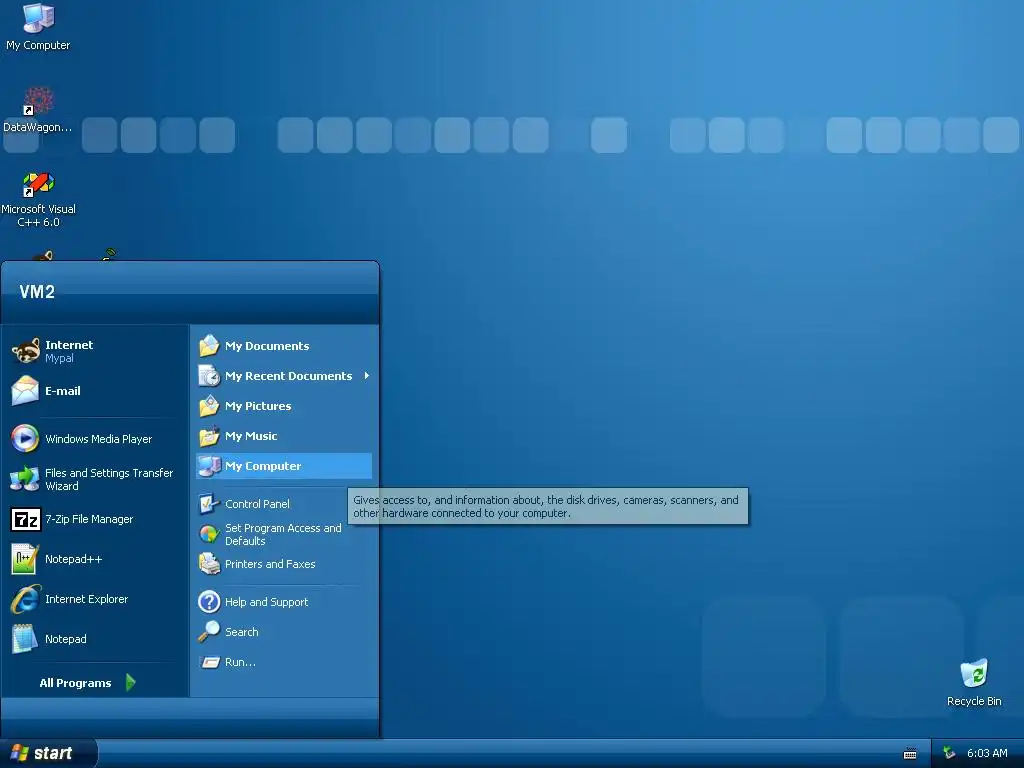
Task: Open the Run... dialog
Action: (284, 662)
